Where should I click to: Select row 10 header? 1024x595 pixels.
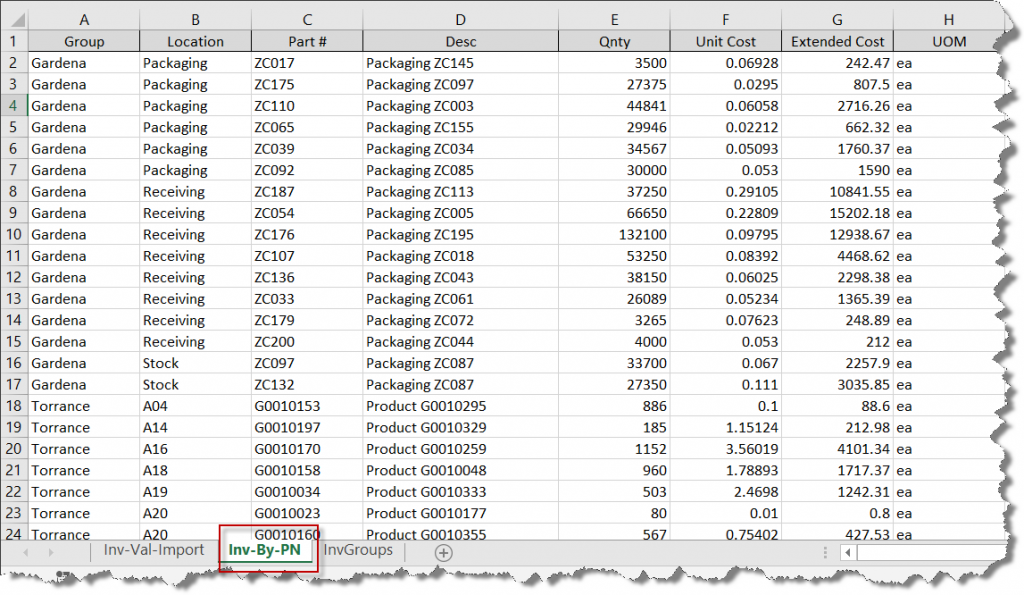(x=14, y=235)
